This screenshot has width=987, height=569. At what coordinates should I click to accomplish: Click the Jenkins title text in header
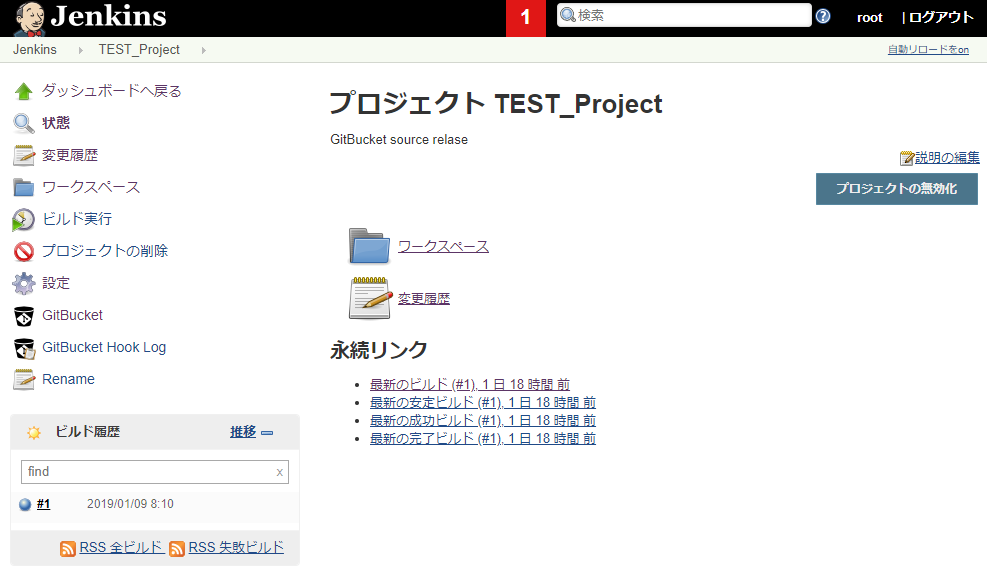(108, 16)
